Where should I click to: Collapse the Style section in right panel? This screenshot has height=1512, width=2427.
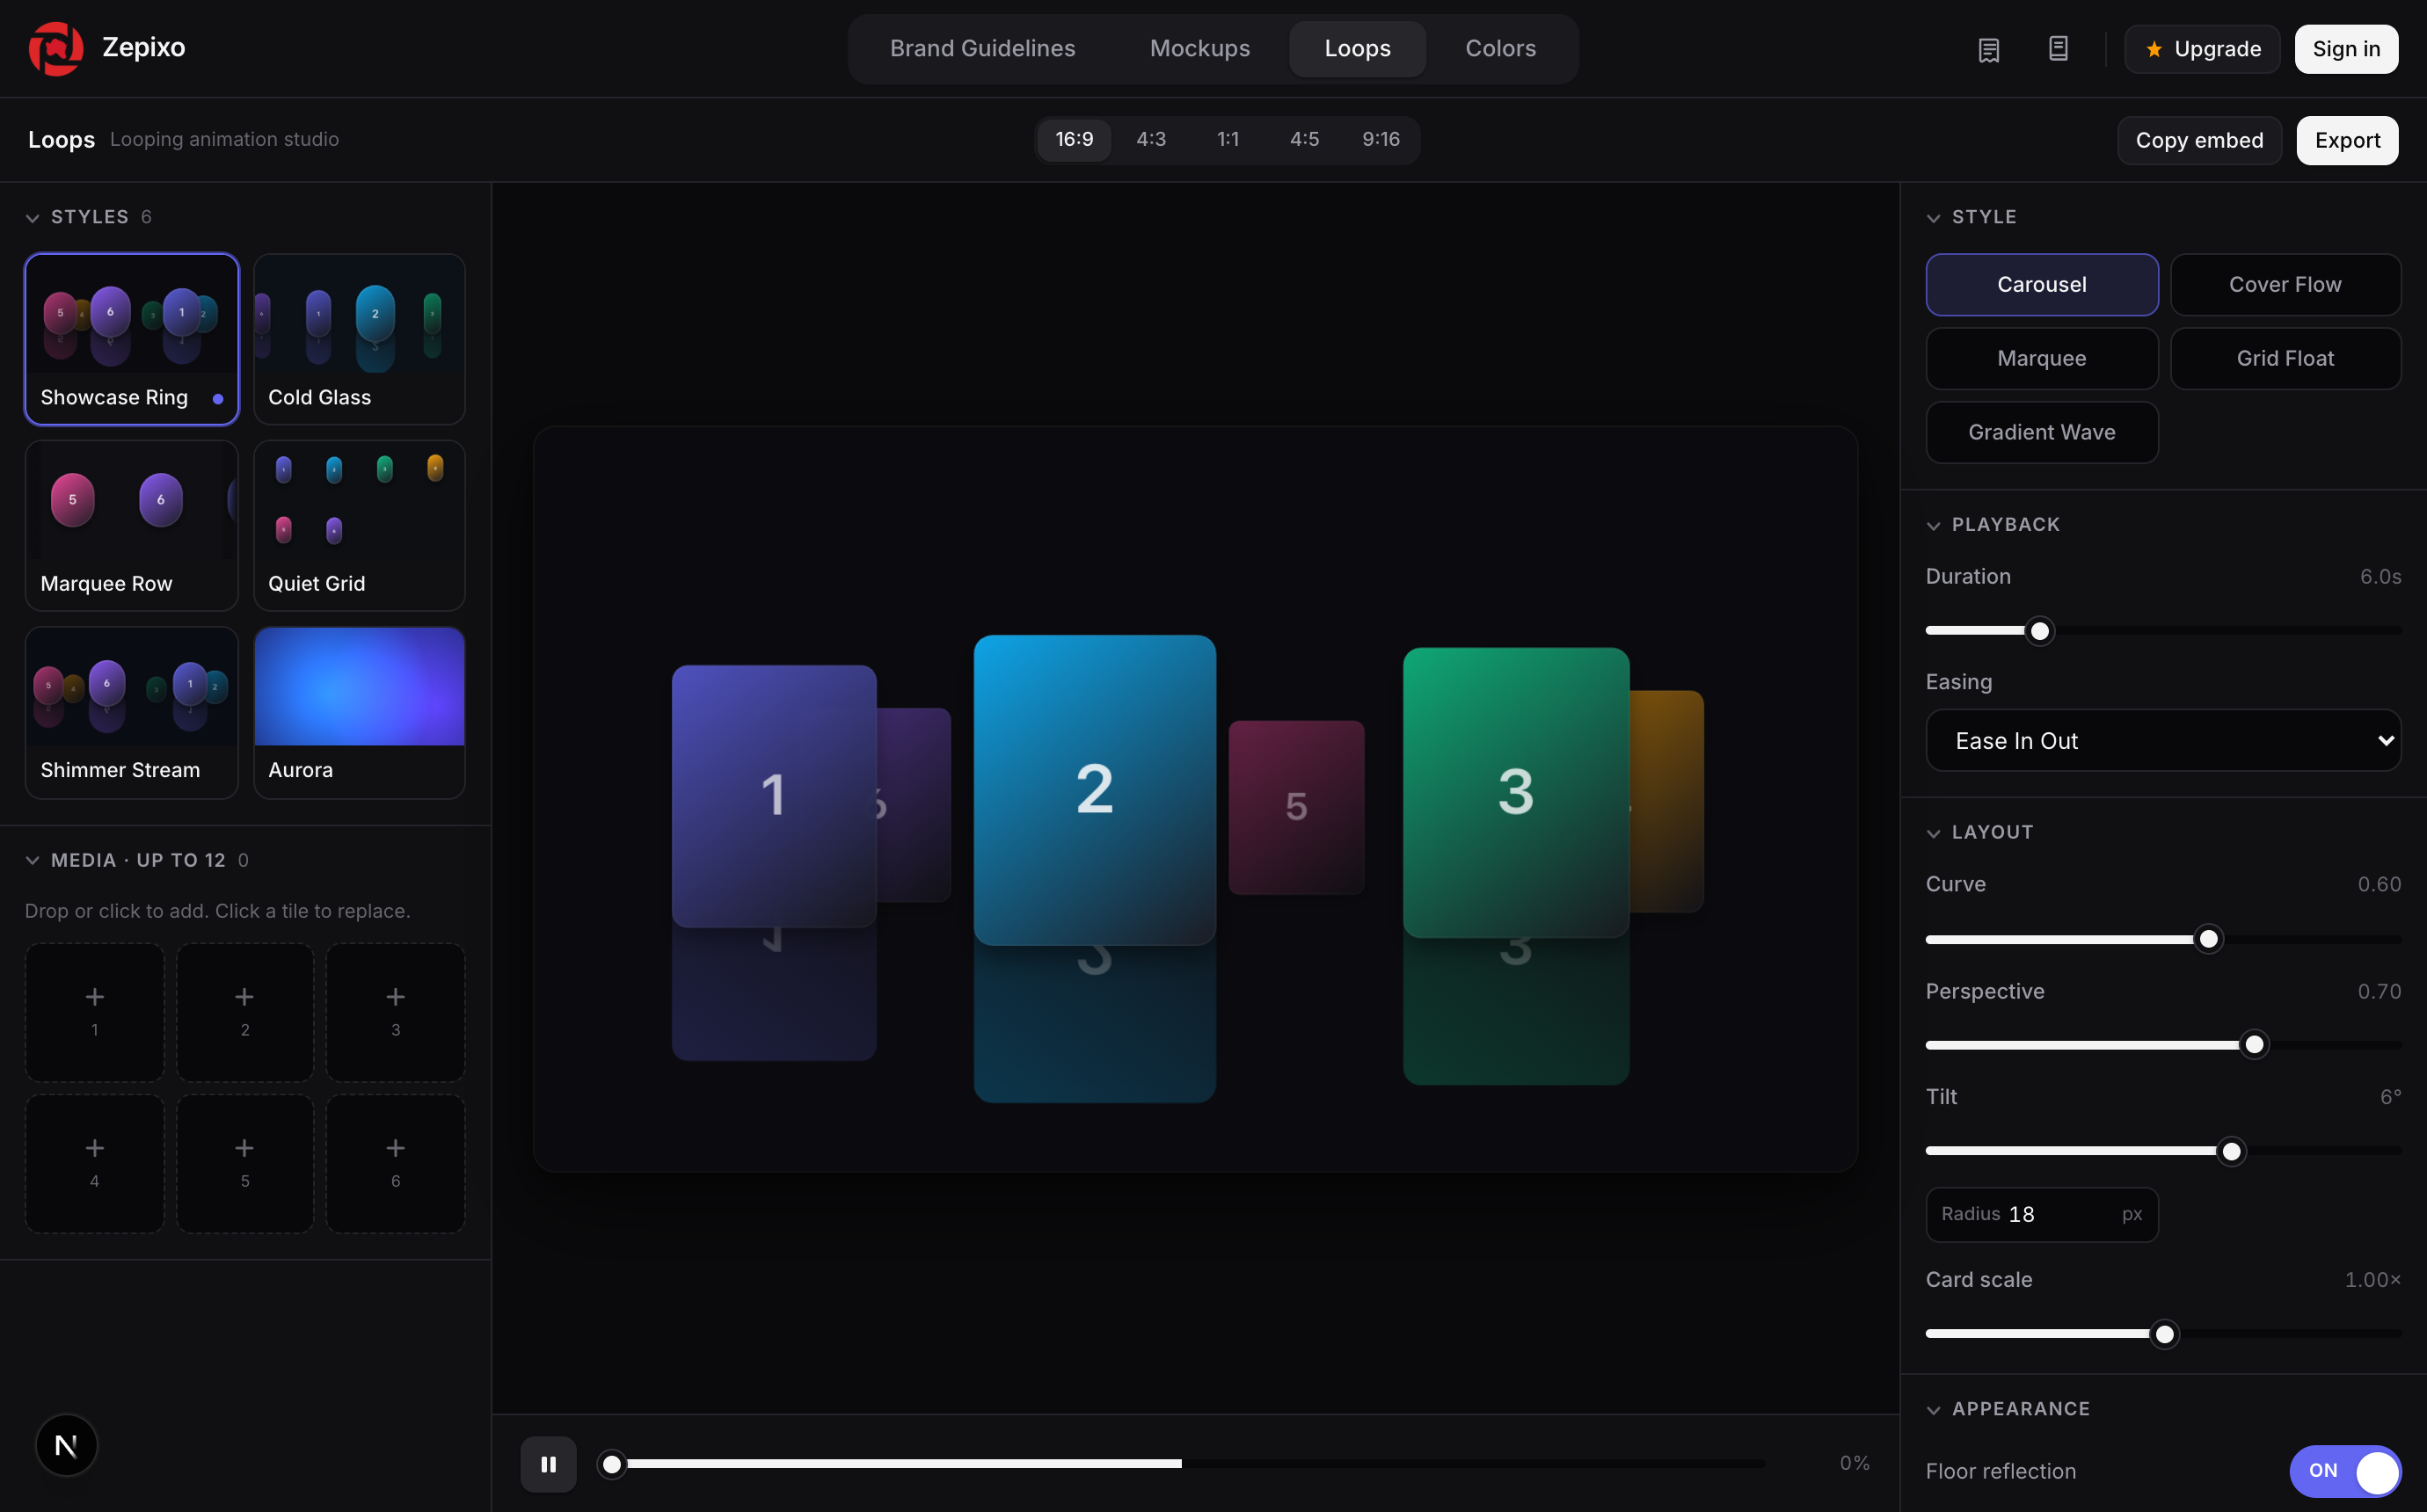coord(1933,217)
